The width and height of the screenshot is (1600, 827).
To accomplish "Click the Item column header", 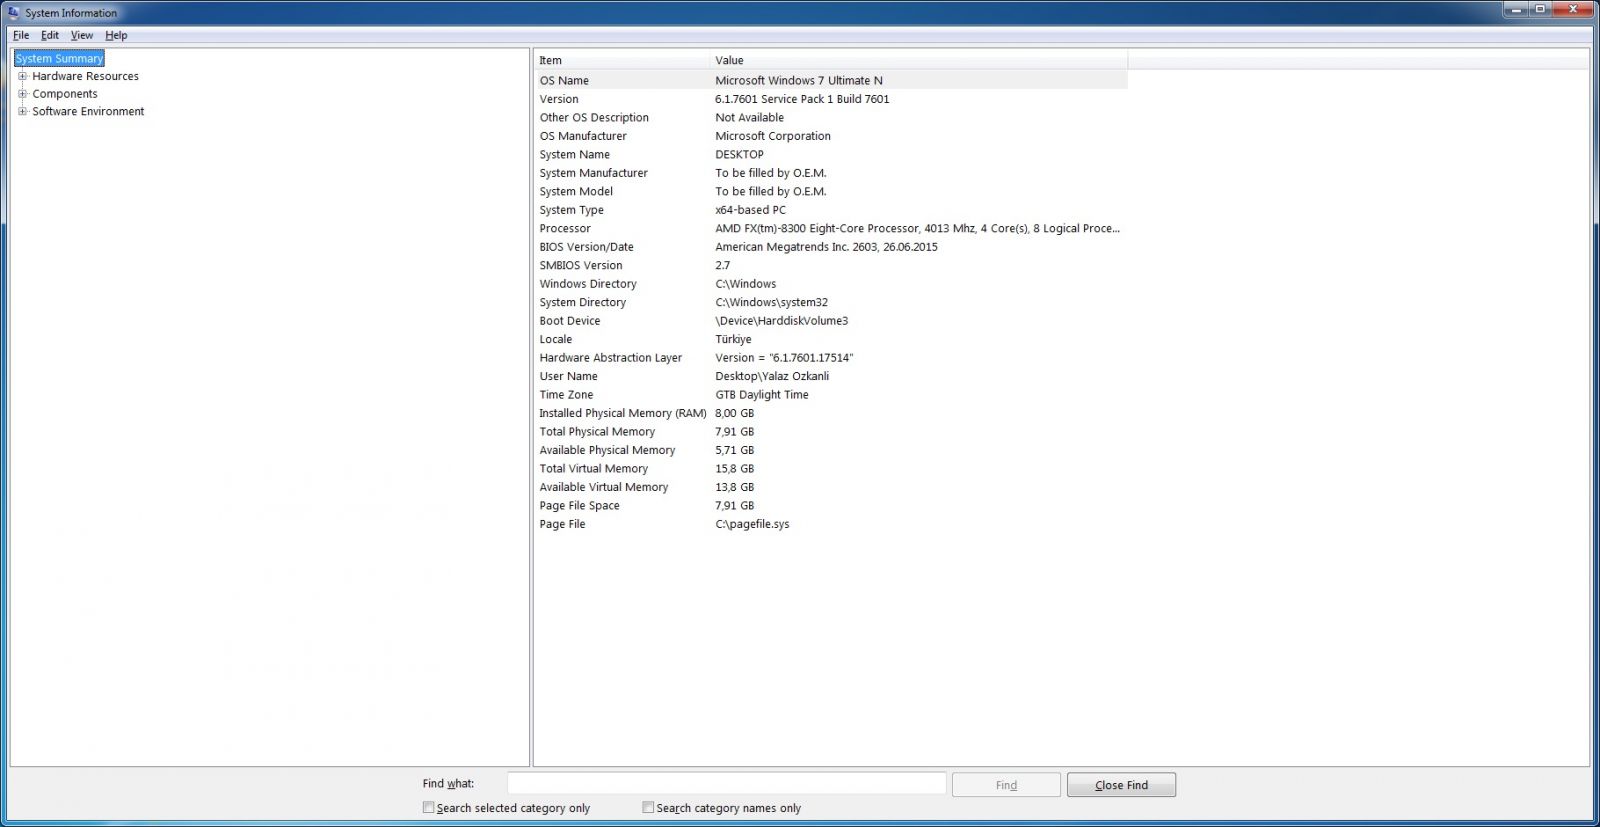I will pyautogui.click(x=620, y=60).
